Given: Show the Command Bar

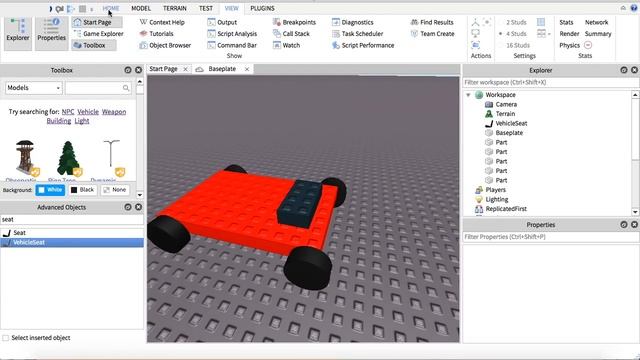Looking at the screenshot, I should [232, 45].
